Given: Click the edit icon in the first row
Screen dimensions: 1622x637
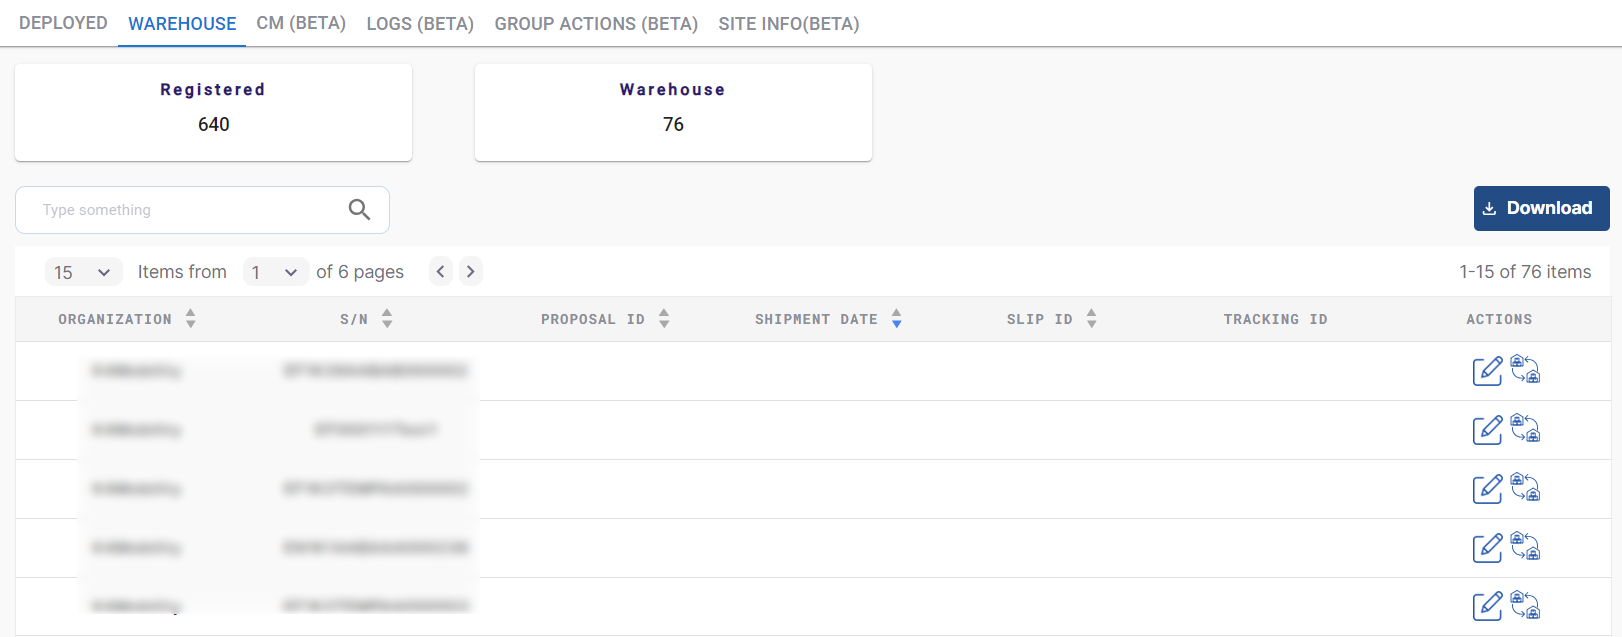Looking at the screenshot, I should (x=1487, y=371).
